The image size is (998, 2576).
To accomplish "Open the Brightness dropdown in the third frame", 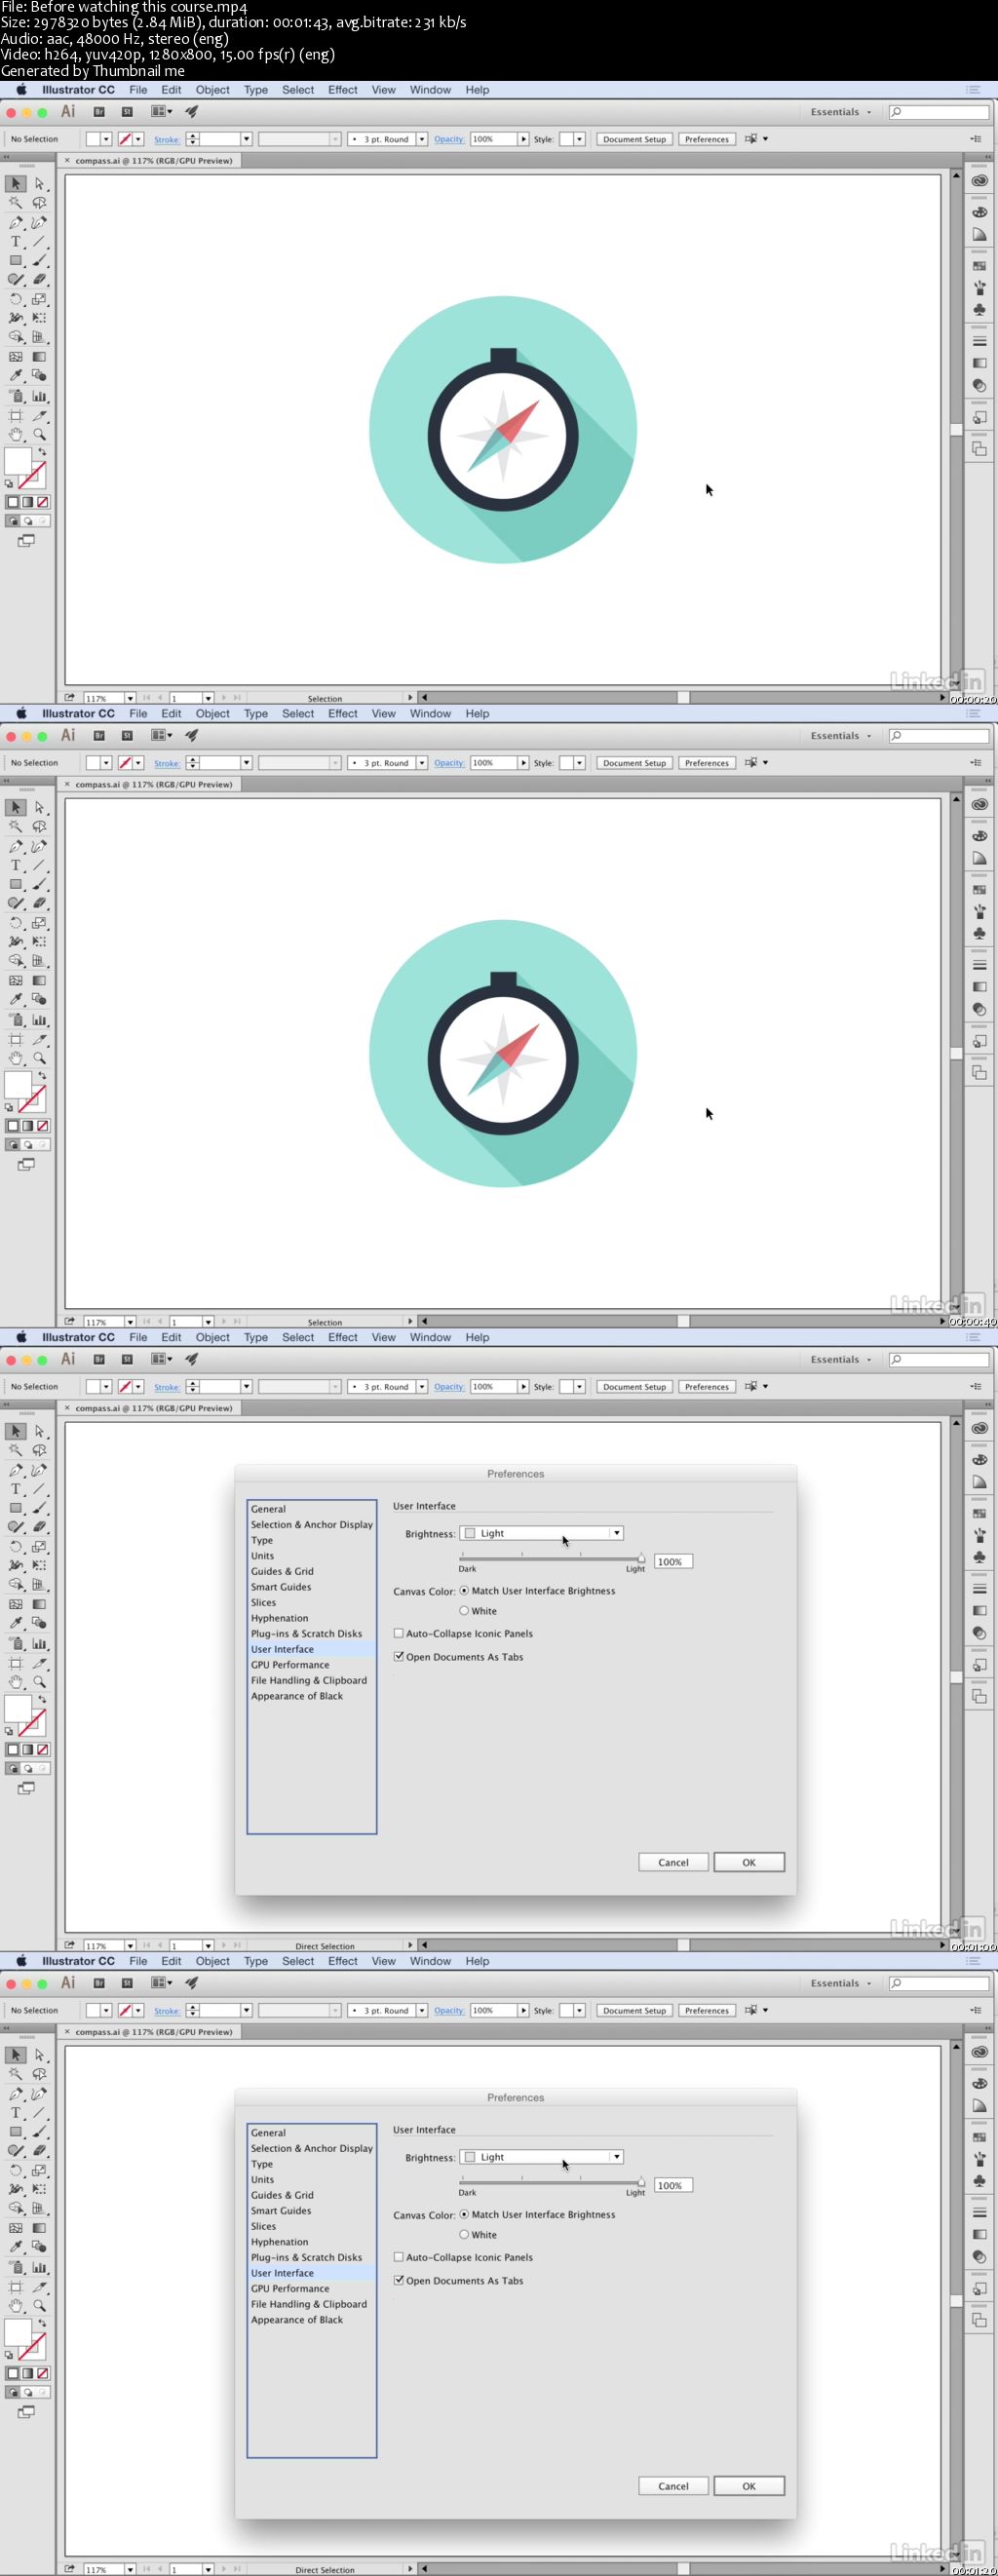I will click(x=541, y=1533).
